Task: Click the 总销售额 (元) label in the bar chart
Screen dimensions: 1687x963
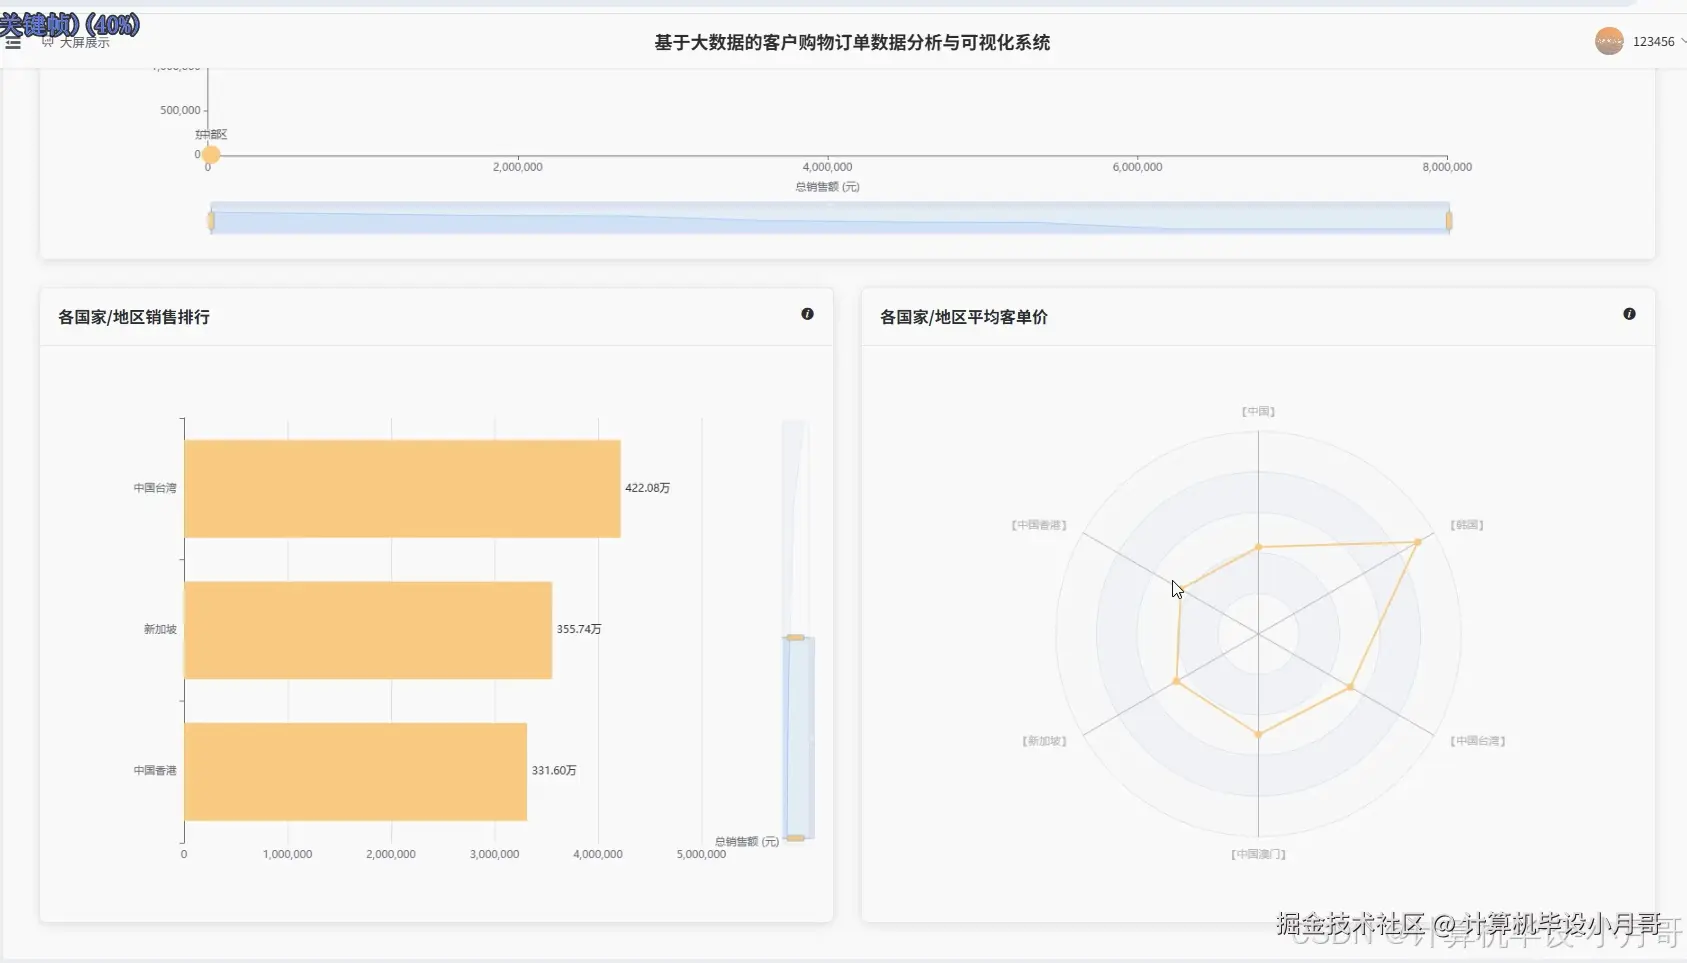Action: coord(747,842)
